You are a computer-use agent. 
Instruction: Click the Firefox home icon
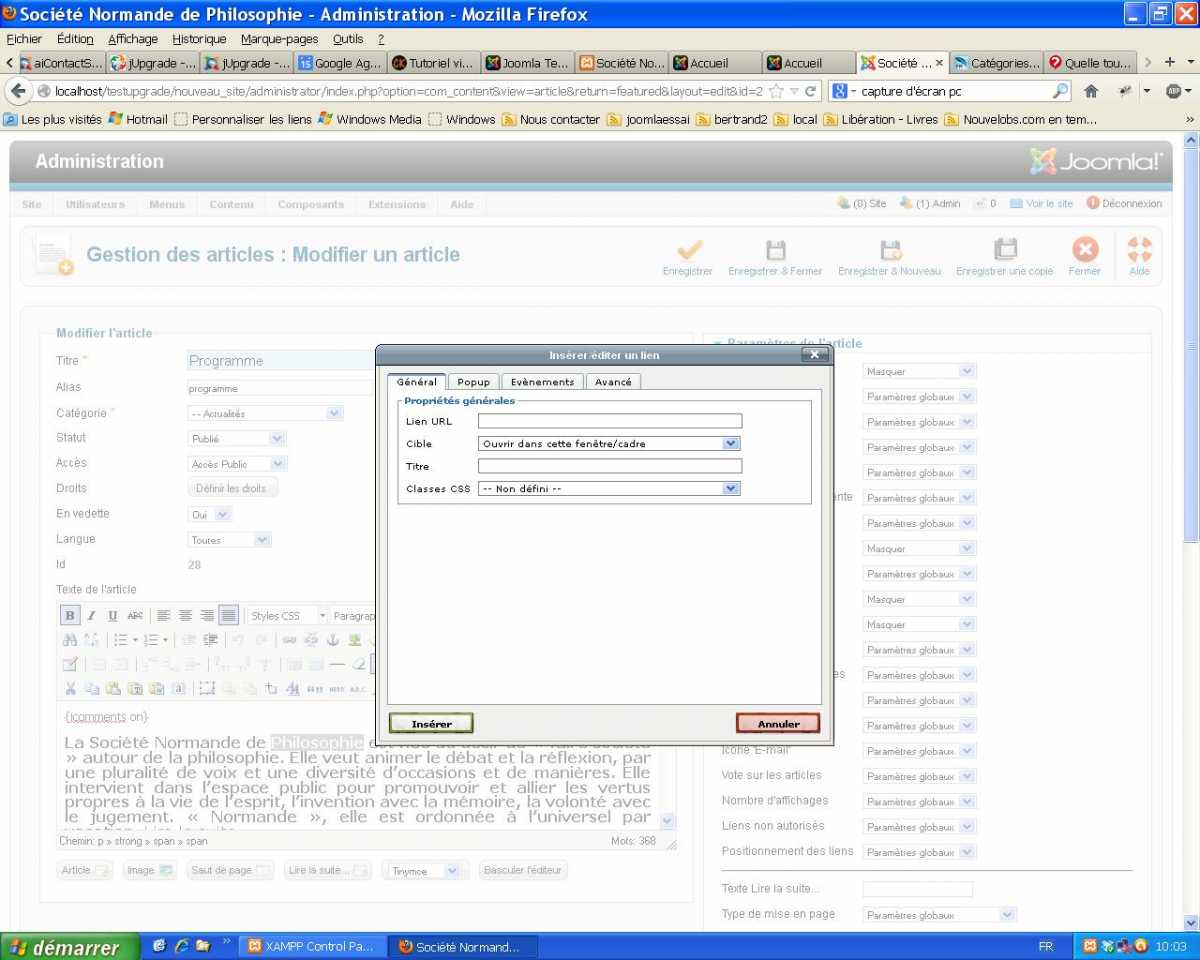(1091, 91)
